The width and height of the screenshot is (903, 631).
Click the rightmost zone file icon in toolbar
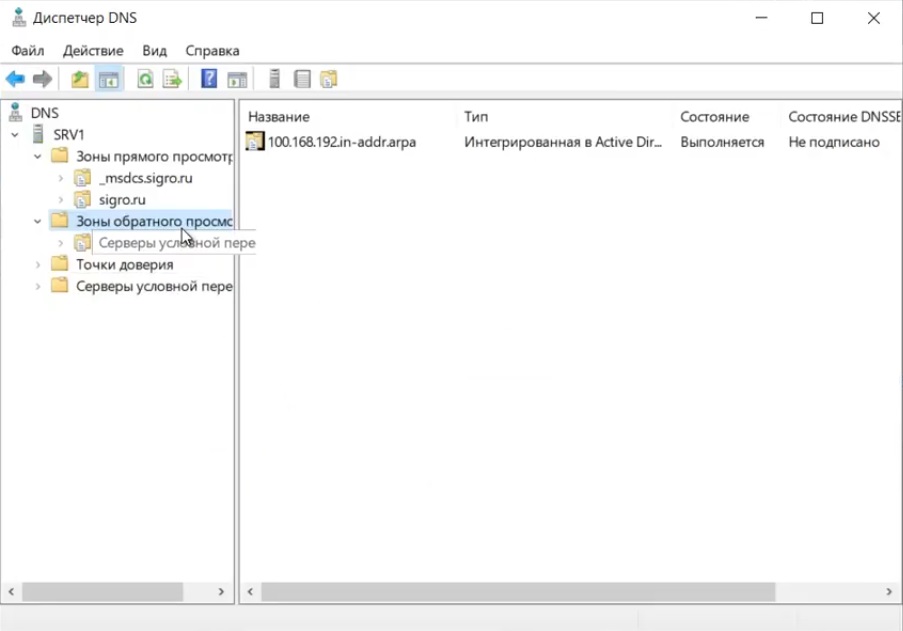329,79
